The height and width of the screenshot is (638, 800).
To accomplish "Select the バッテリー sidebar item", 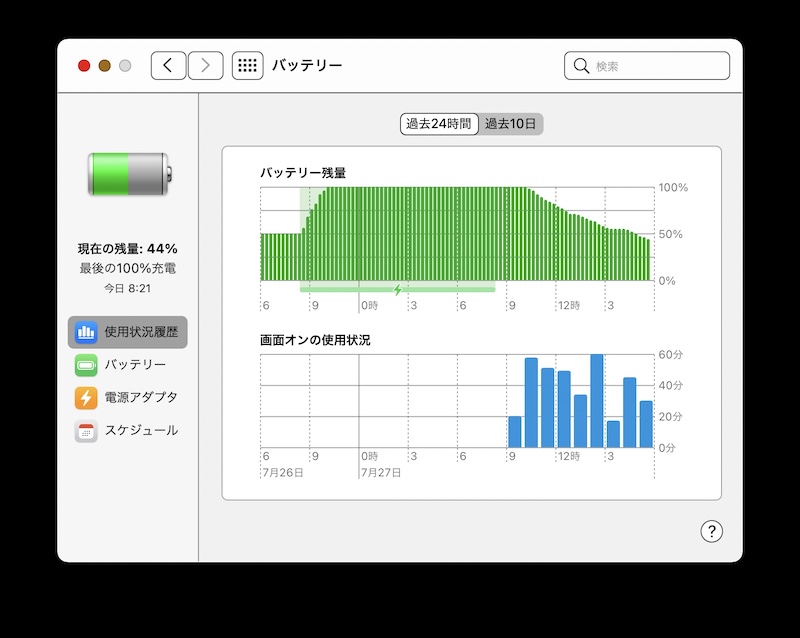I will coord(123,365).
